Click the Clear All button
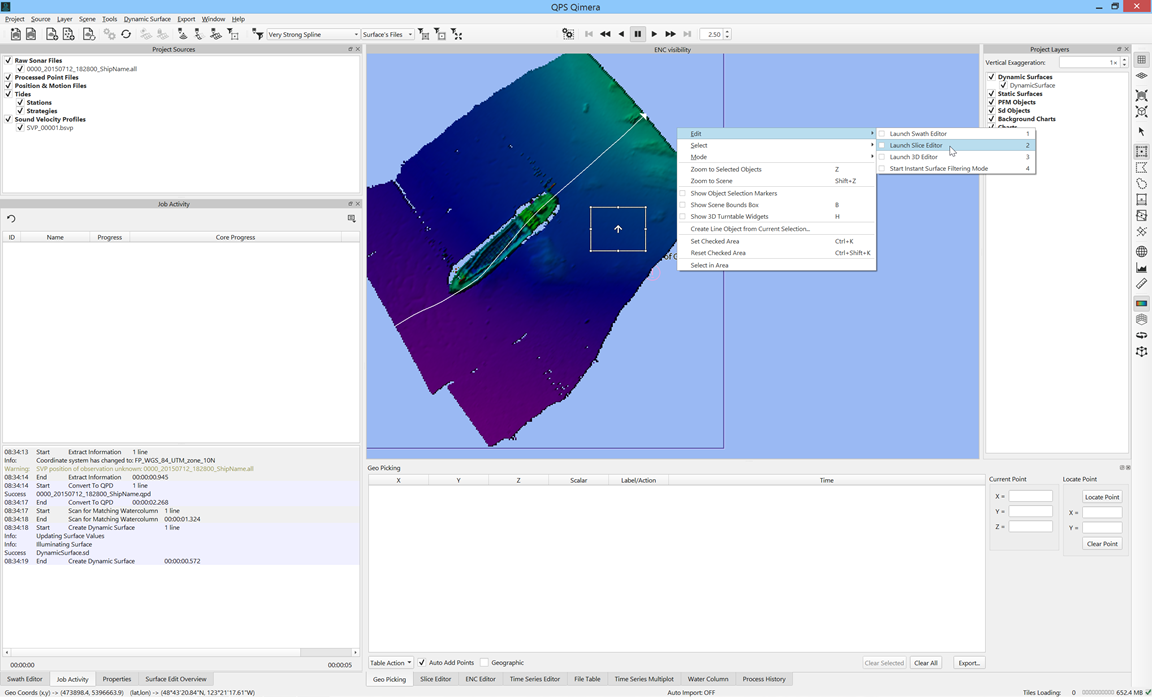 925,662
